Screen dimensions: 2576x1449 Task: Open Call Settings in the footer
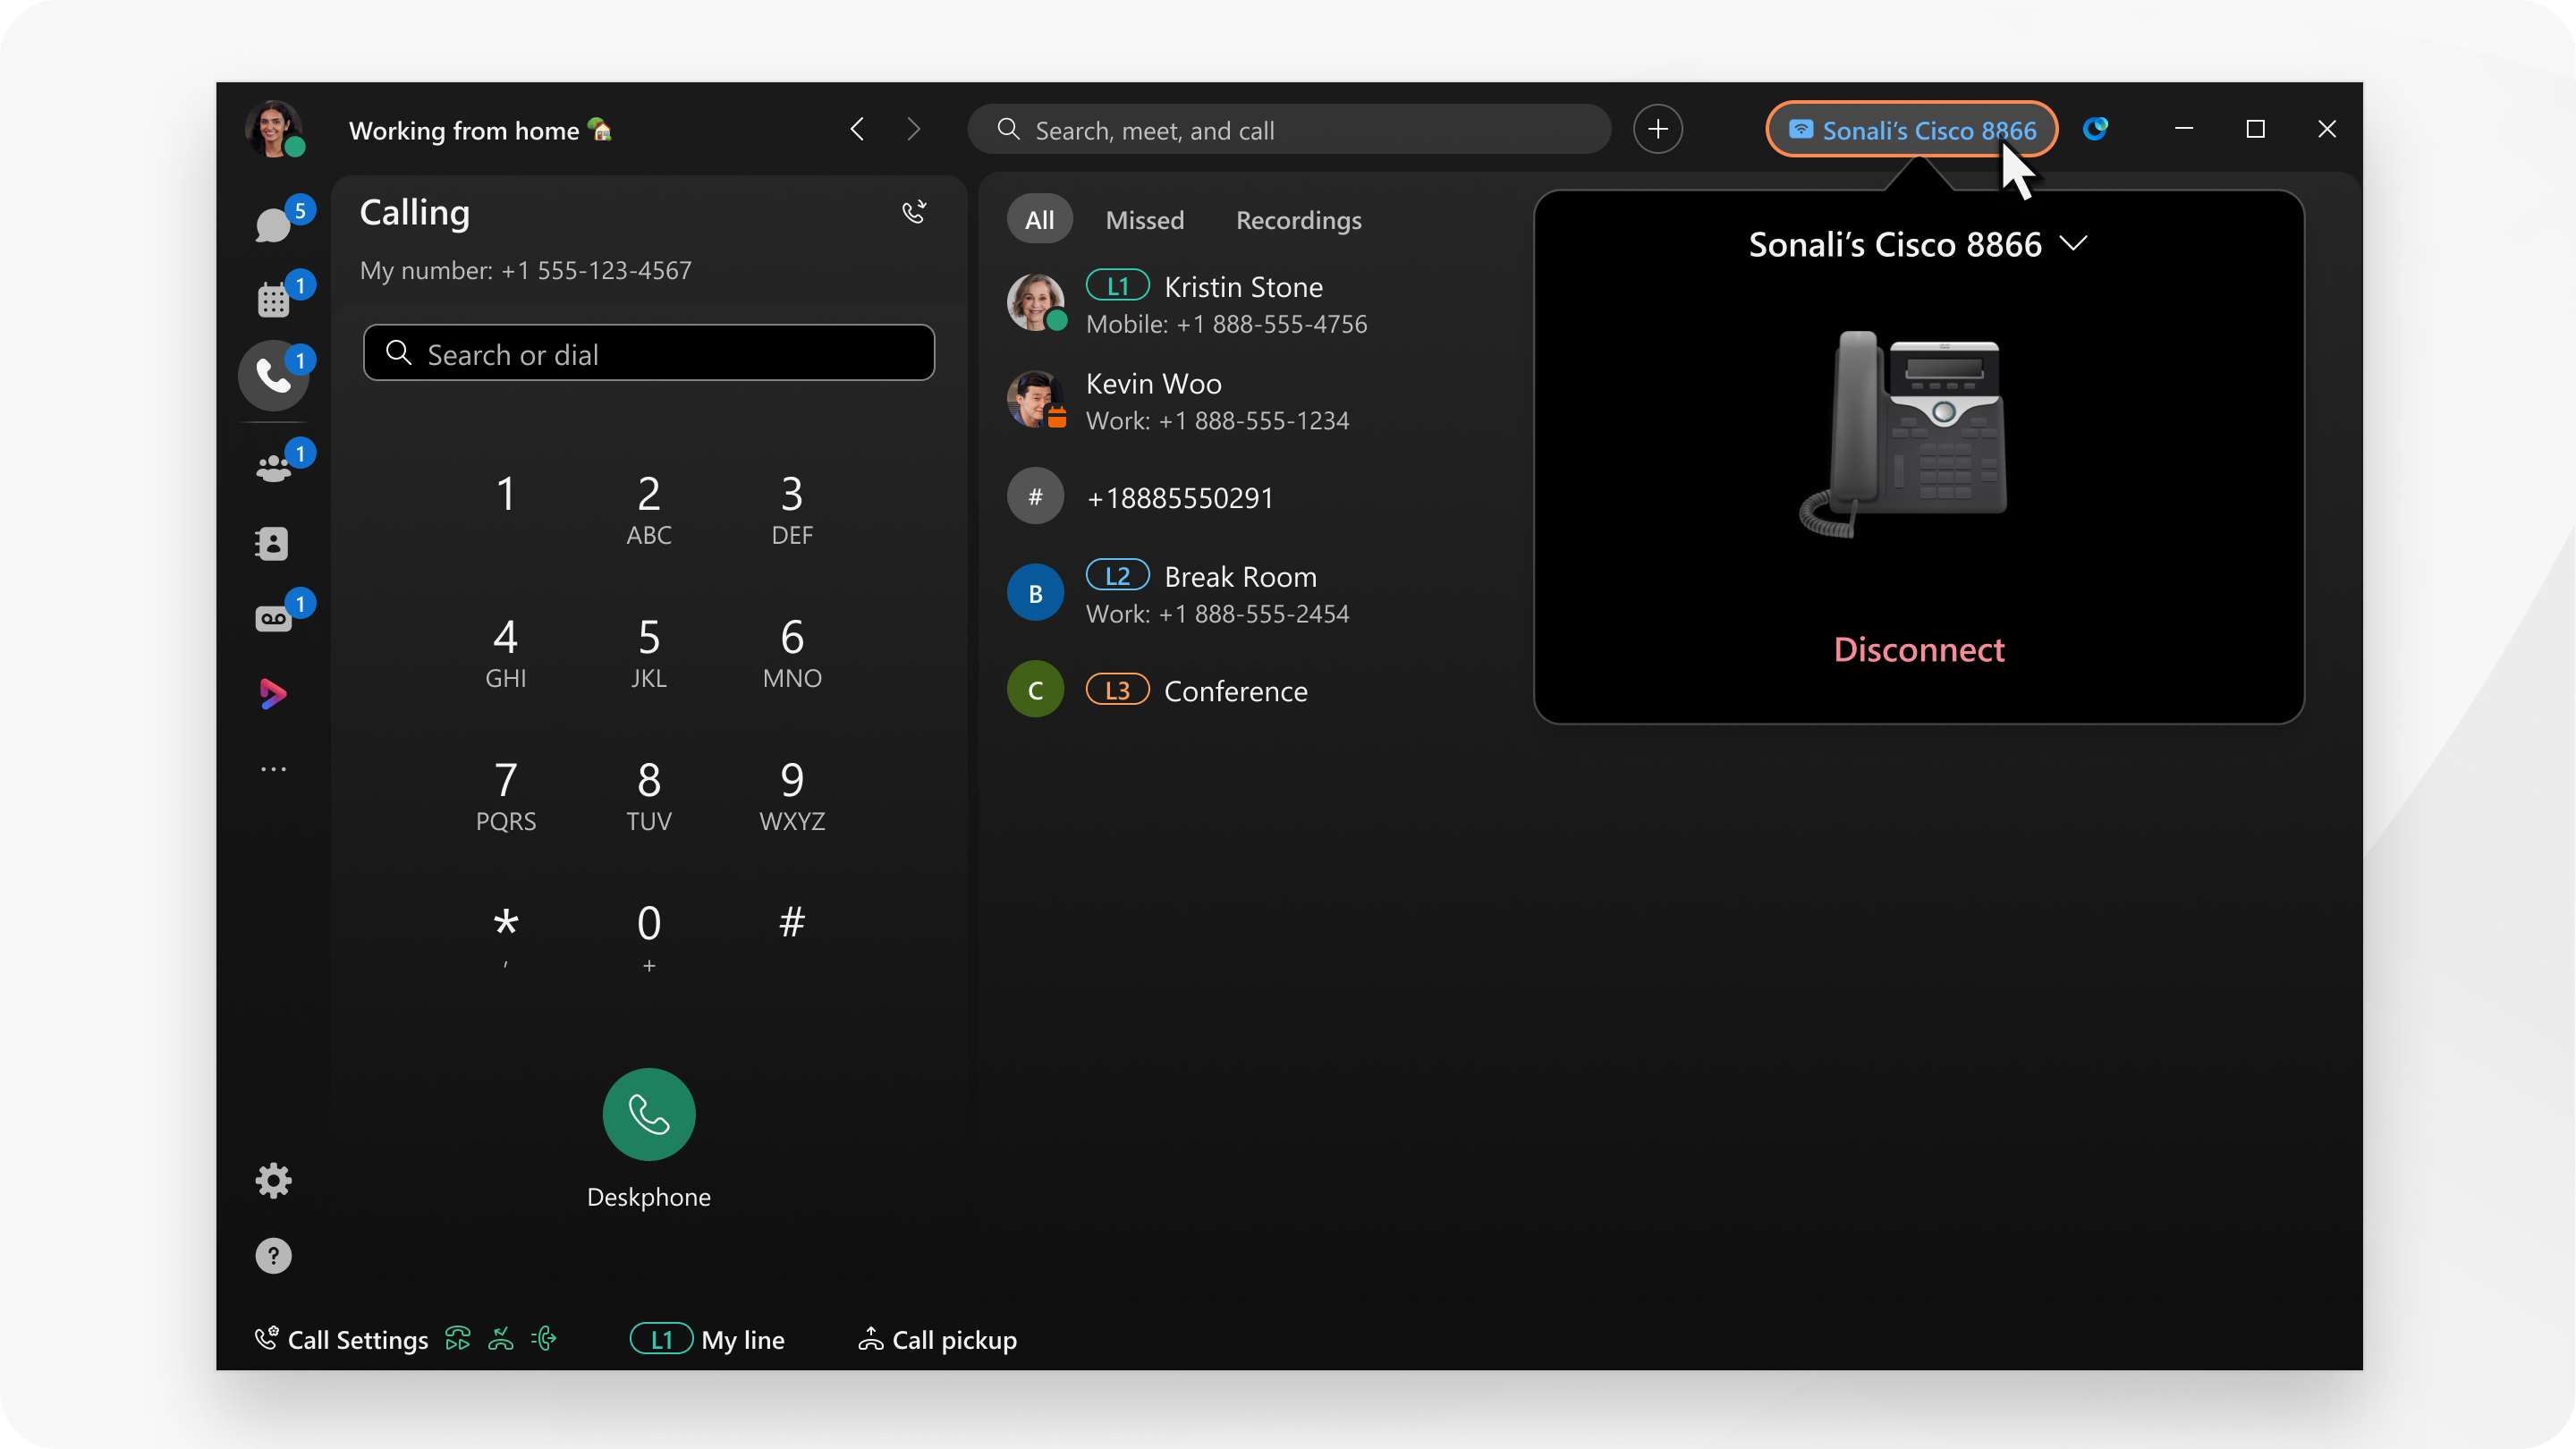click(x=342, y=1339)
